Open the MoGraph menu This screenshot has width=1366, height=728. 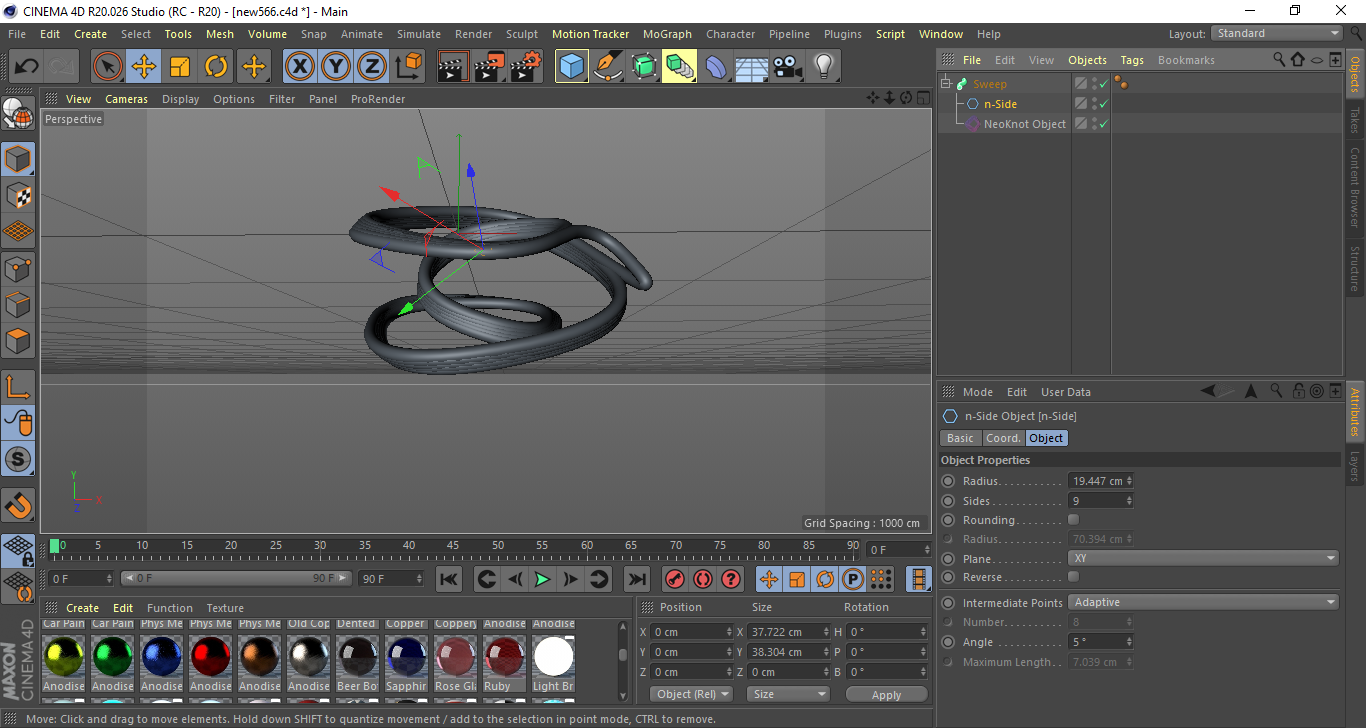[x=667, y=34]
